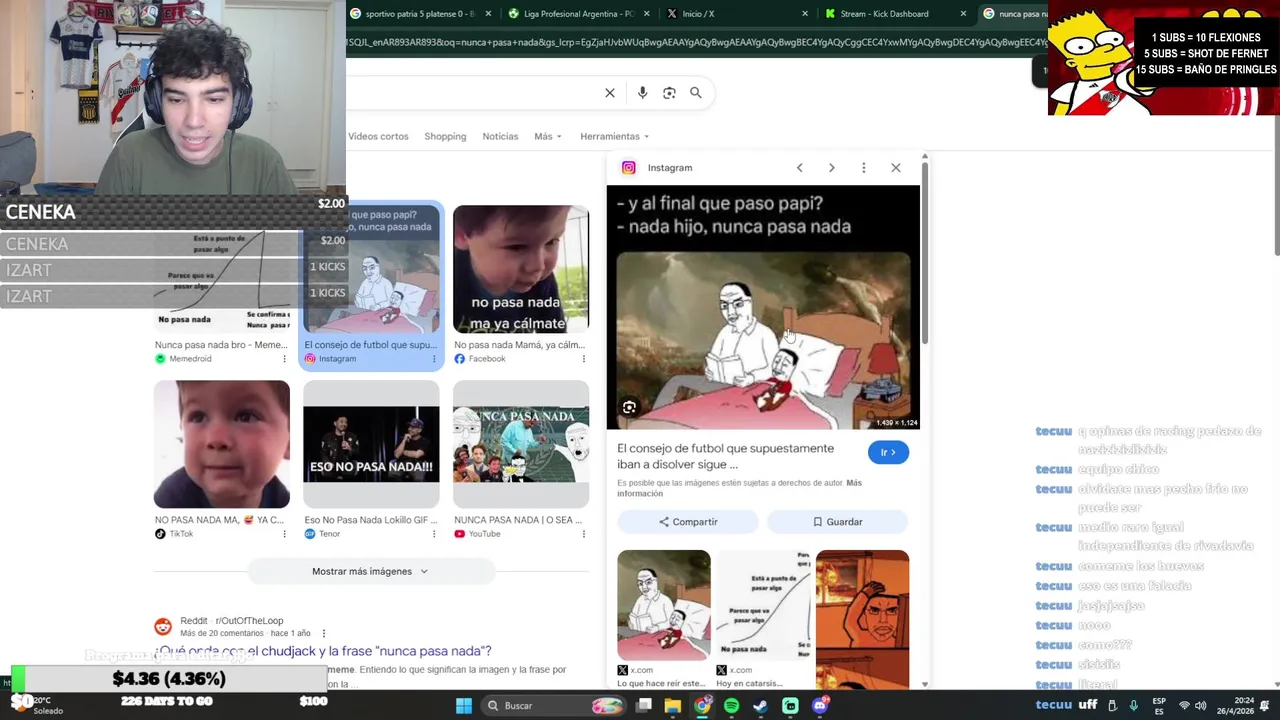Open 'ESO NO PASA NADA!!!' Tenor thumbnail
1280x720 pixels.
click(371, 444)
